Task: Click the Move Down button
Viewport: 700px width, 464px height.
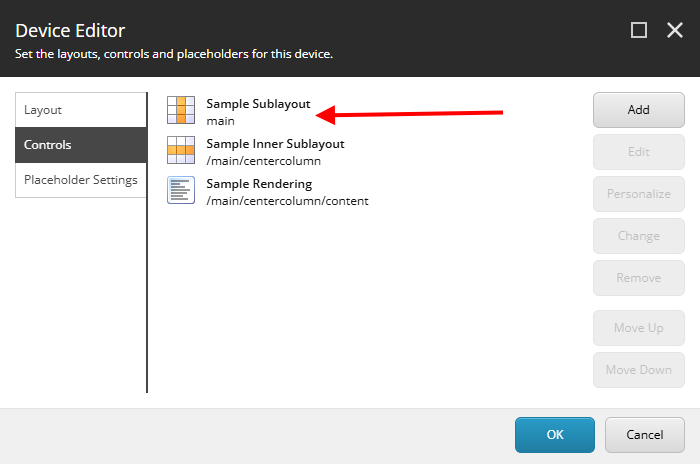Action: coord(638,370)
